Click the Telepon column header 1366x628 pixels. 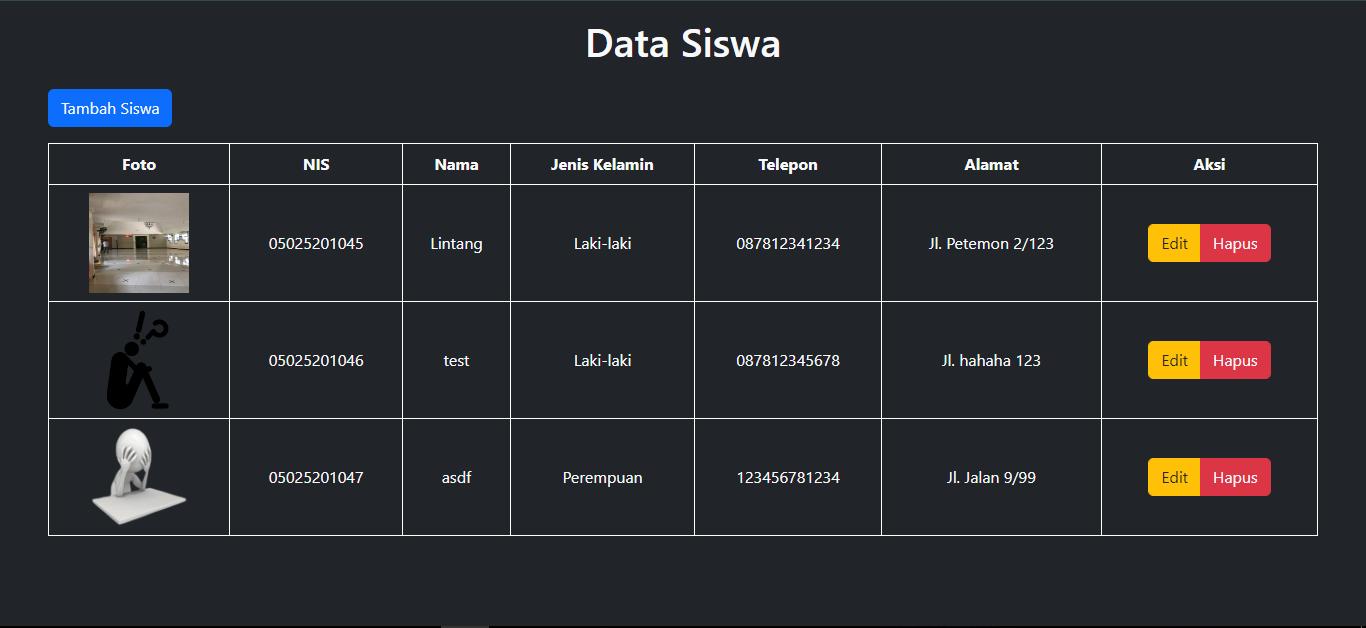click(787, 164)
